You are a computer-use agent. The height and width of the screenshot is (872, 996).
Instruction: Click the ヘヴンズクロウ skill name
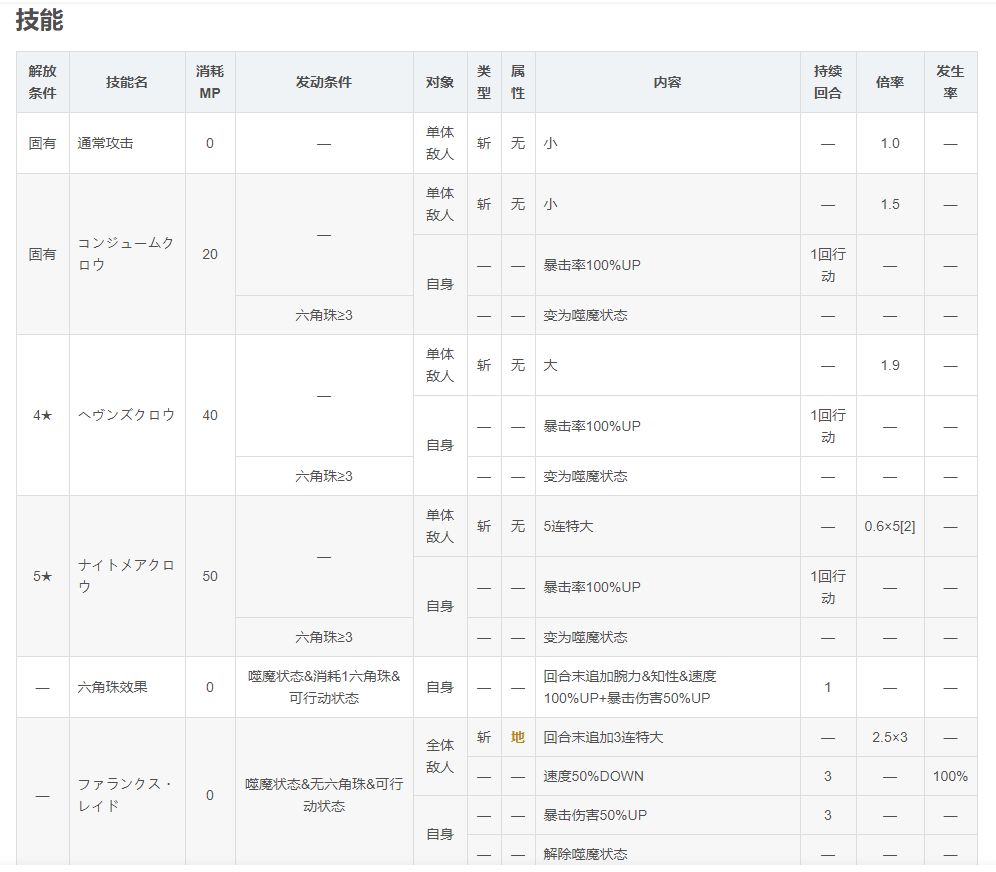tap(126, 415)
